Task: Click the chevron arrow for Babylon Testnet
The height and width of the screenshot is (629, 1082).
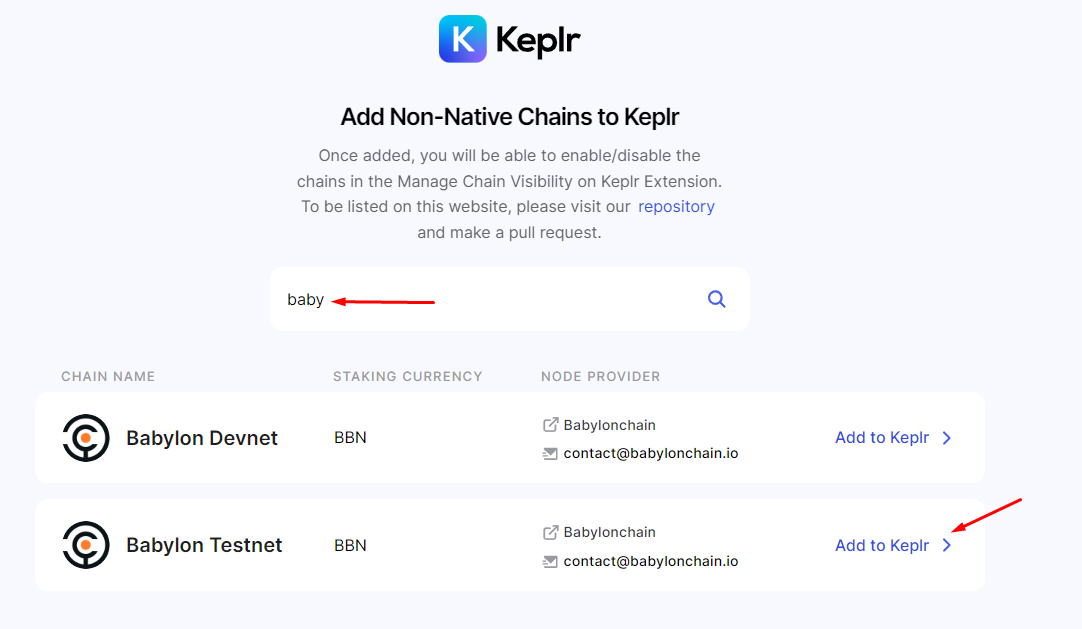Action: [947, 545]
